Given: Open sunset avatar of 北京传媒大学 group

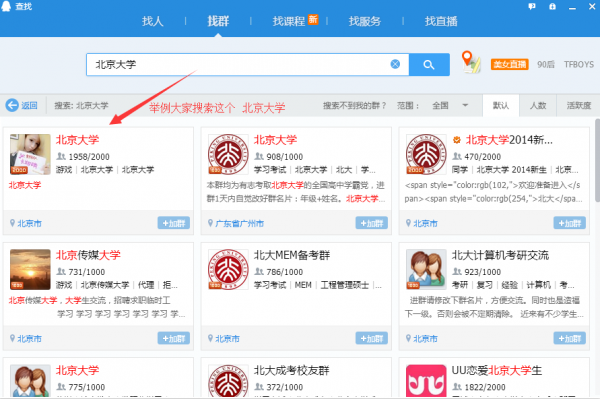Looking at the screenshot, I should click(30, 269).
